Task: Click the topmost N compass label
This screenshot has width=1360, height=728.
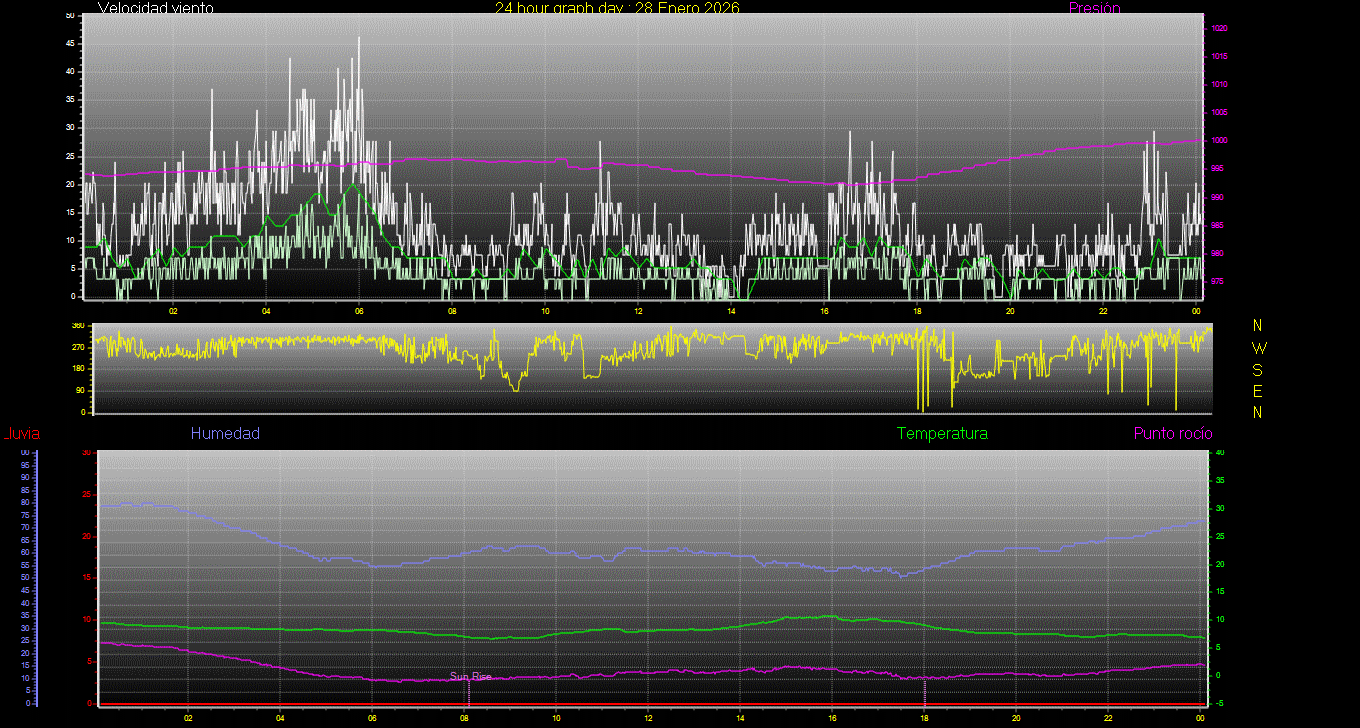Action: (1258, 326)
